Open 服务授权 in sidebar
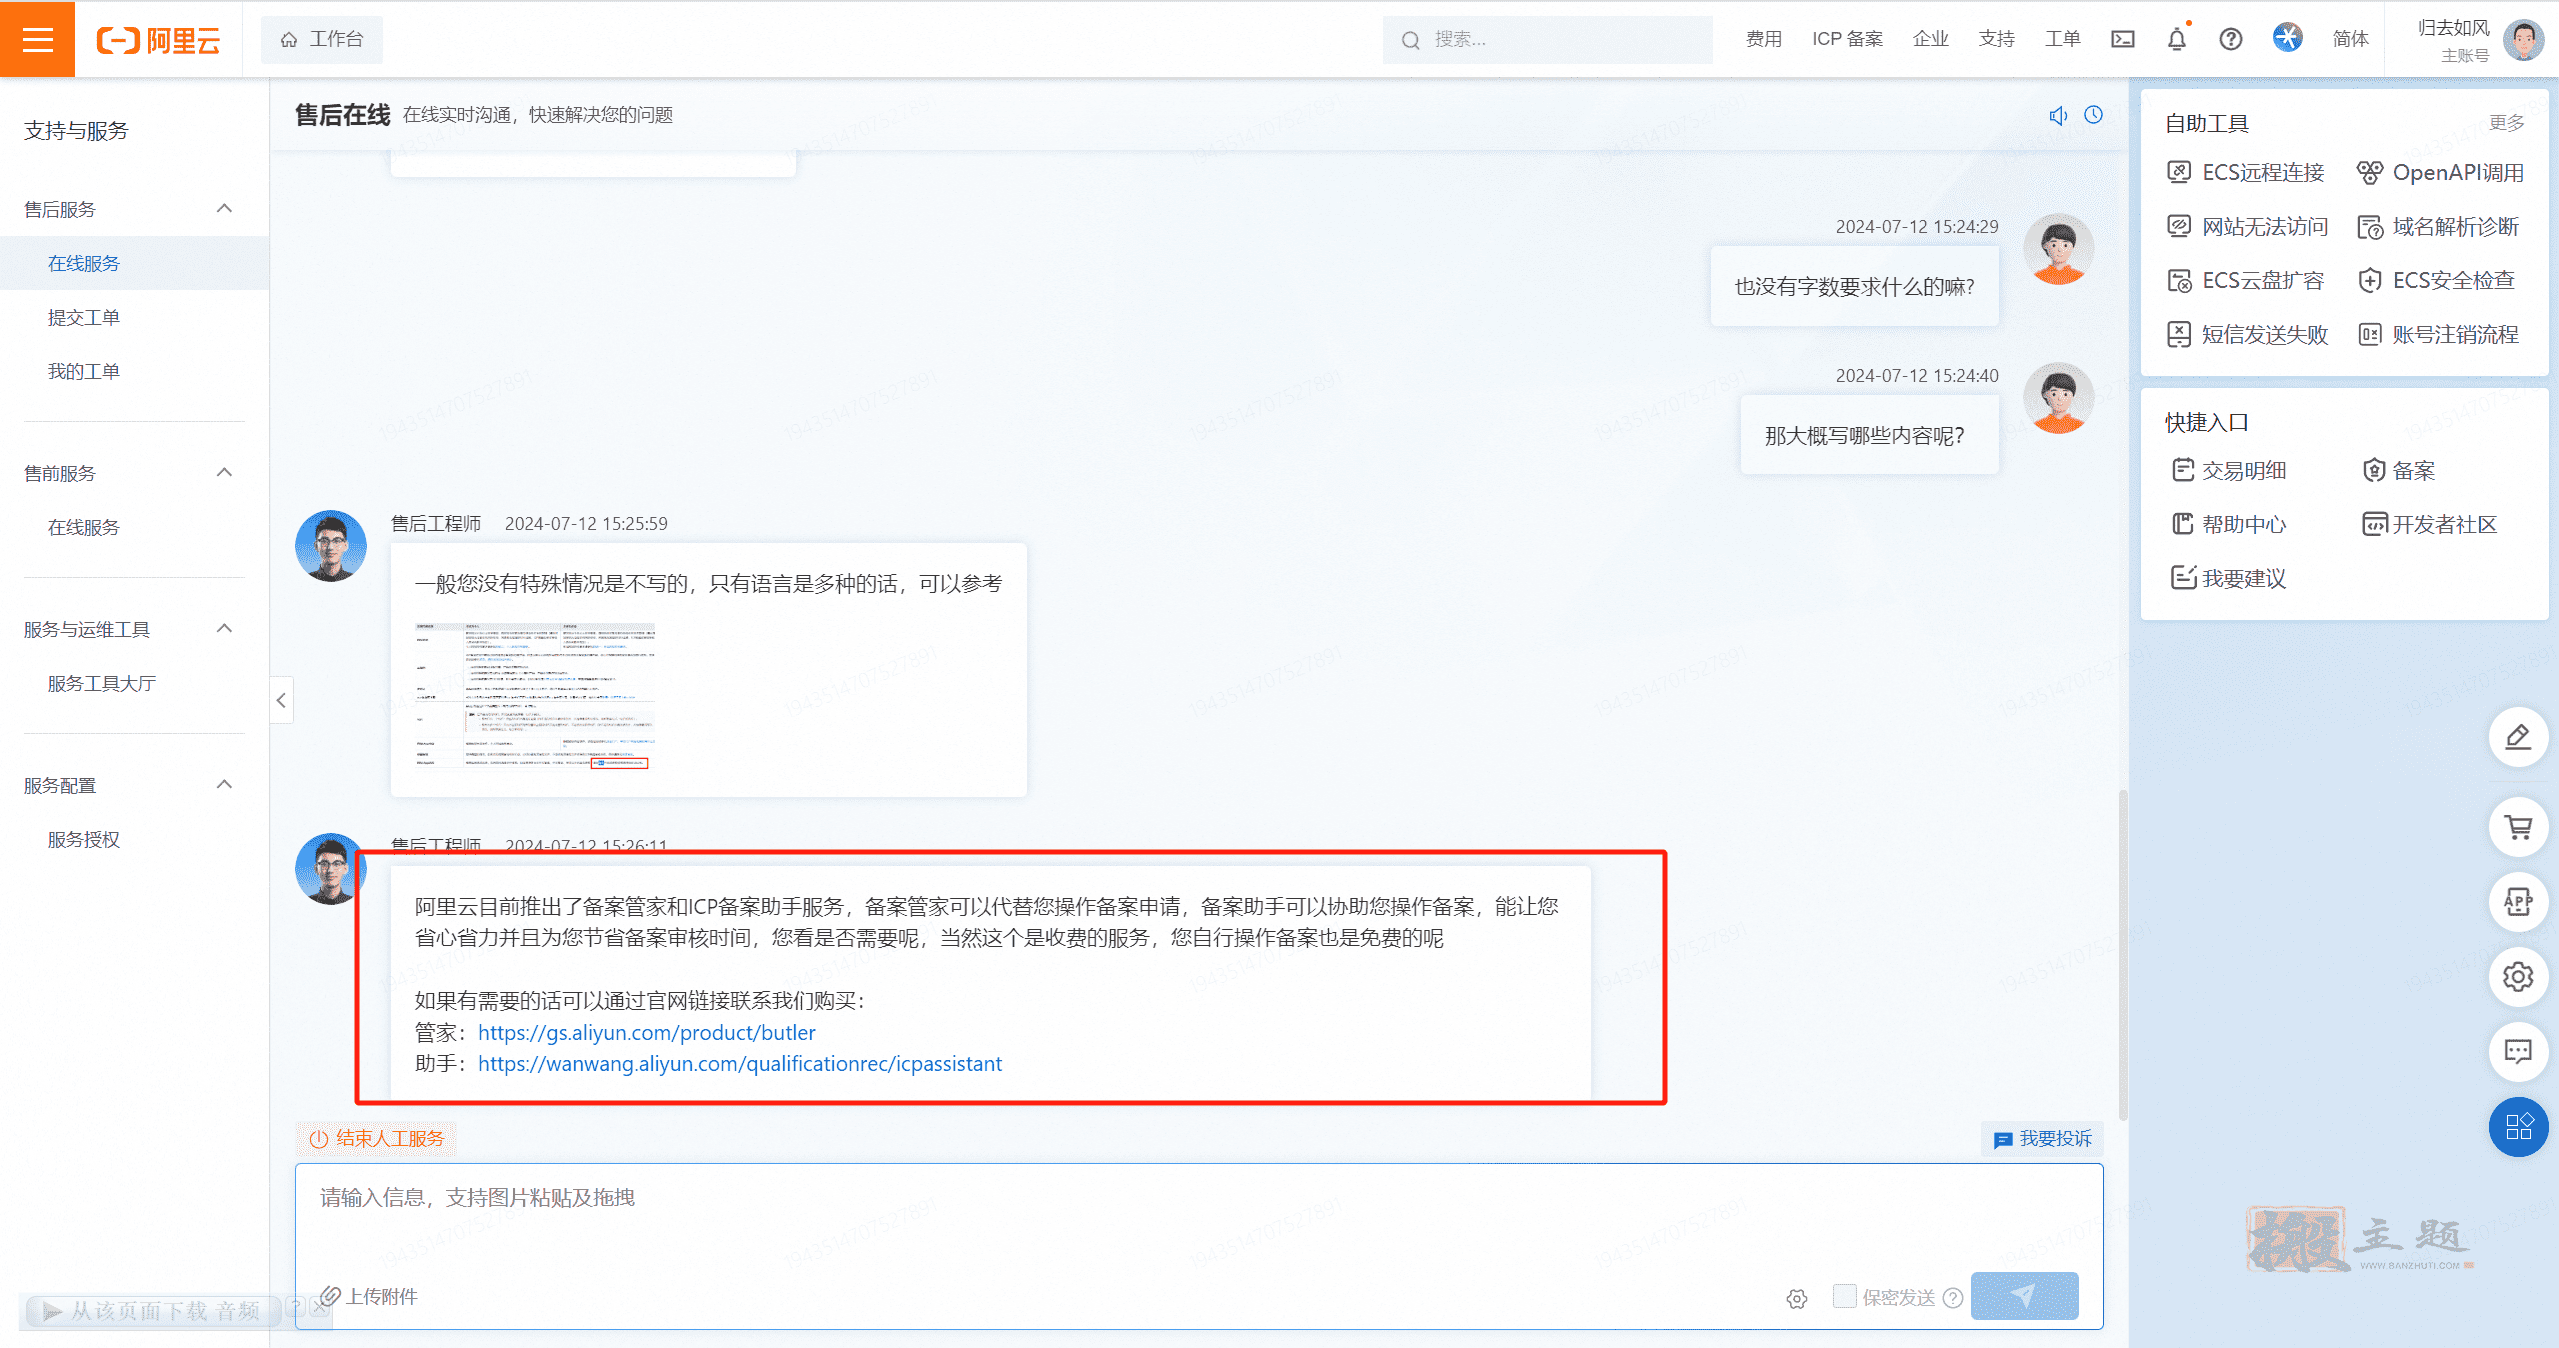 point(84,839)
